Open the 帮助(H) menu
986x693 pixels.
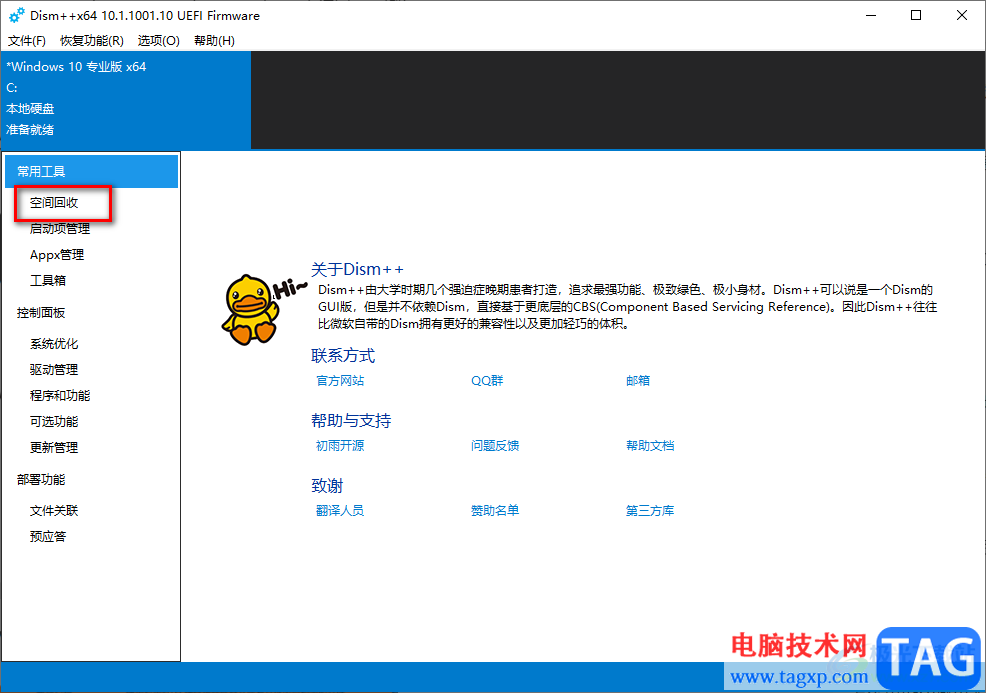(x=214, y=41)
